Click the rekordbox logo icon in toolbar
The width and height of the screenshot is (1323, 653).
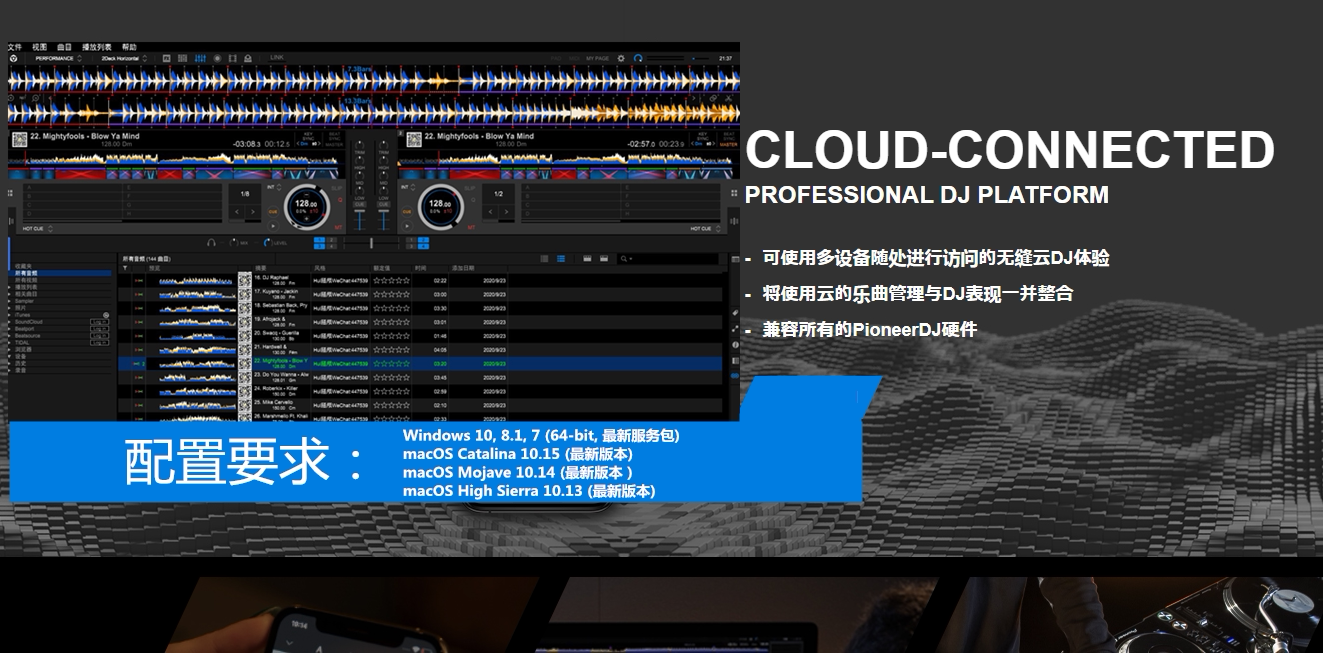click(13, 59)
